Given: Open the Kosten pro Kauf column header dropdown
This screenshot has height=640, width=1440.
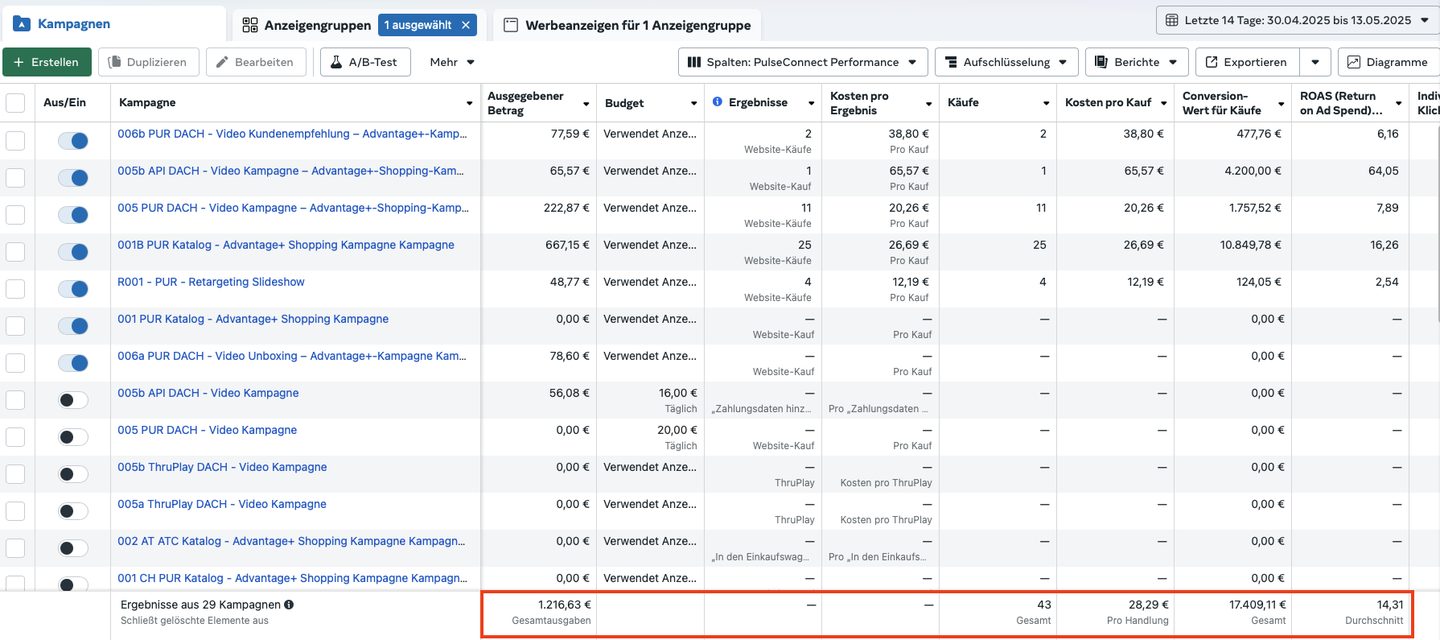Looking at the screenshot, I should pyautogui.click(x=1162, y=103).
